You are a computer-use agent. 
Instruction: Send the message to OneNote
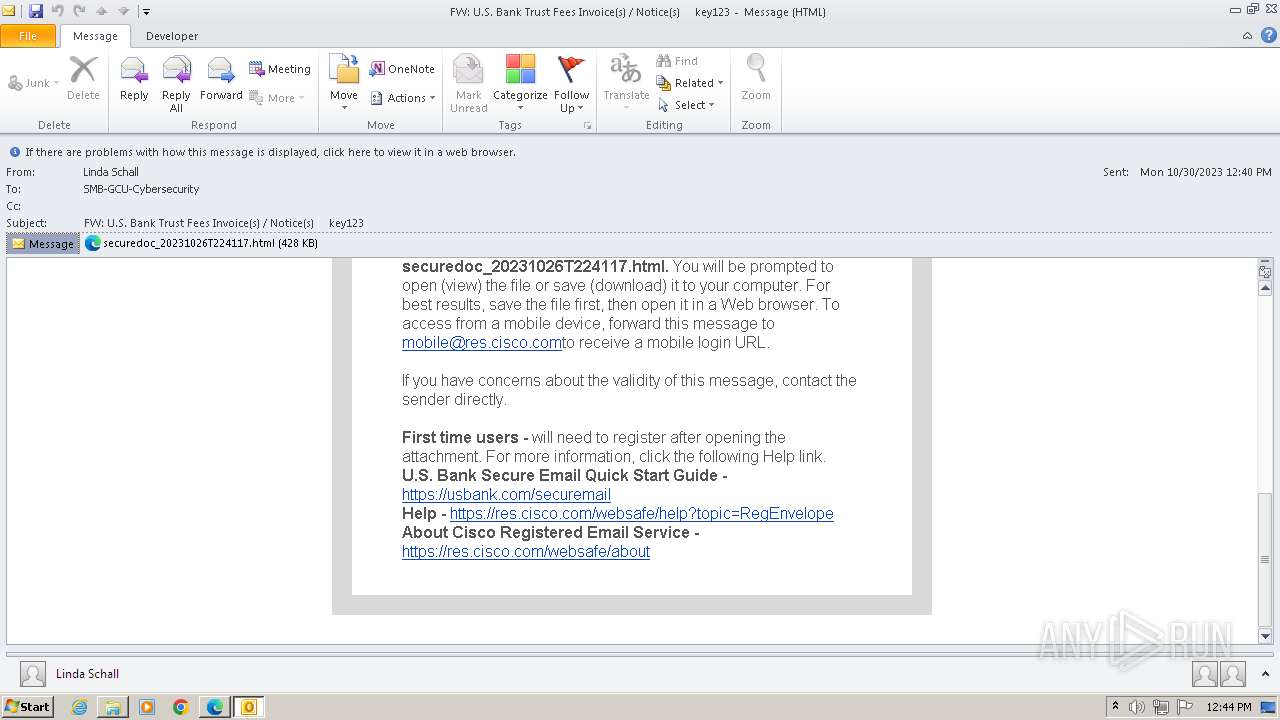pyautogui.click(x=402, y=69)
